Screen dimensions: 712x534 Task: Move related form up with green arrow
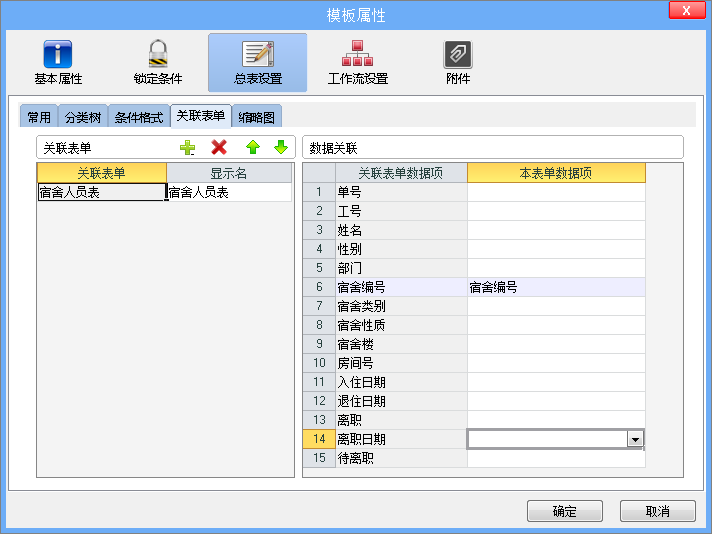click(x=253, y=148)
